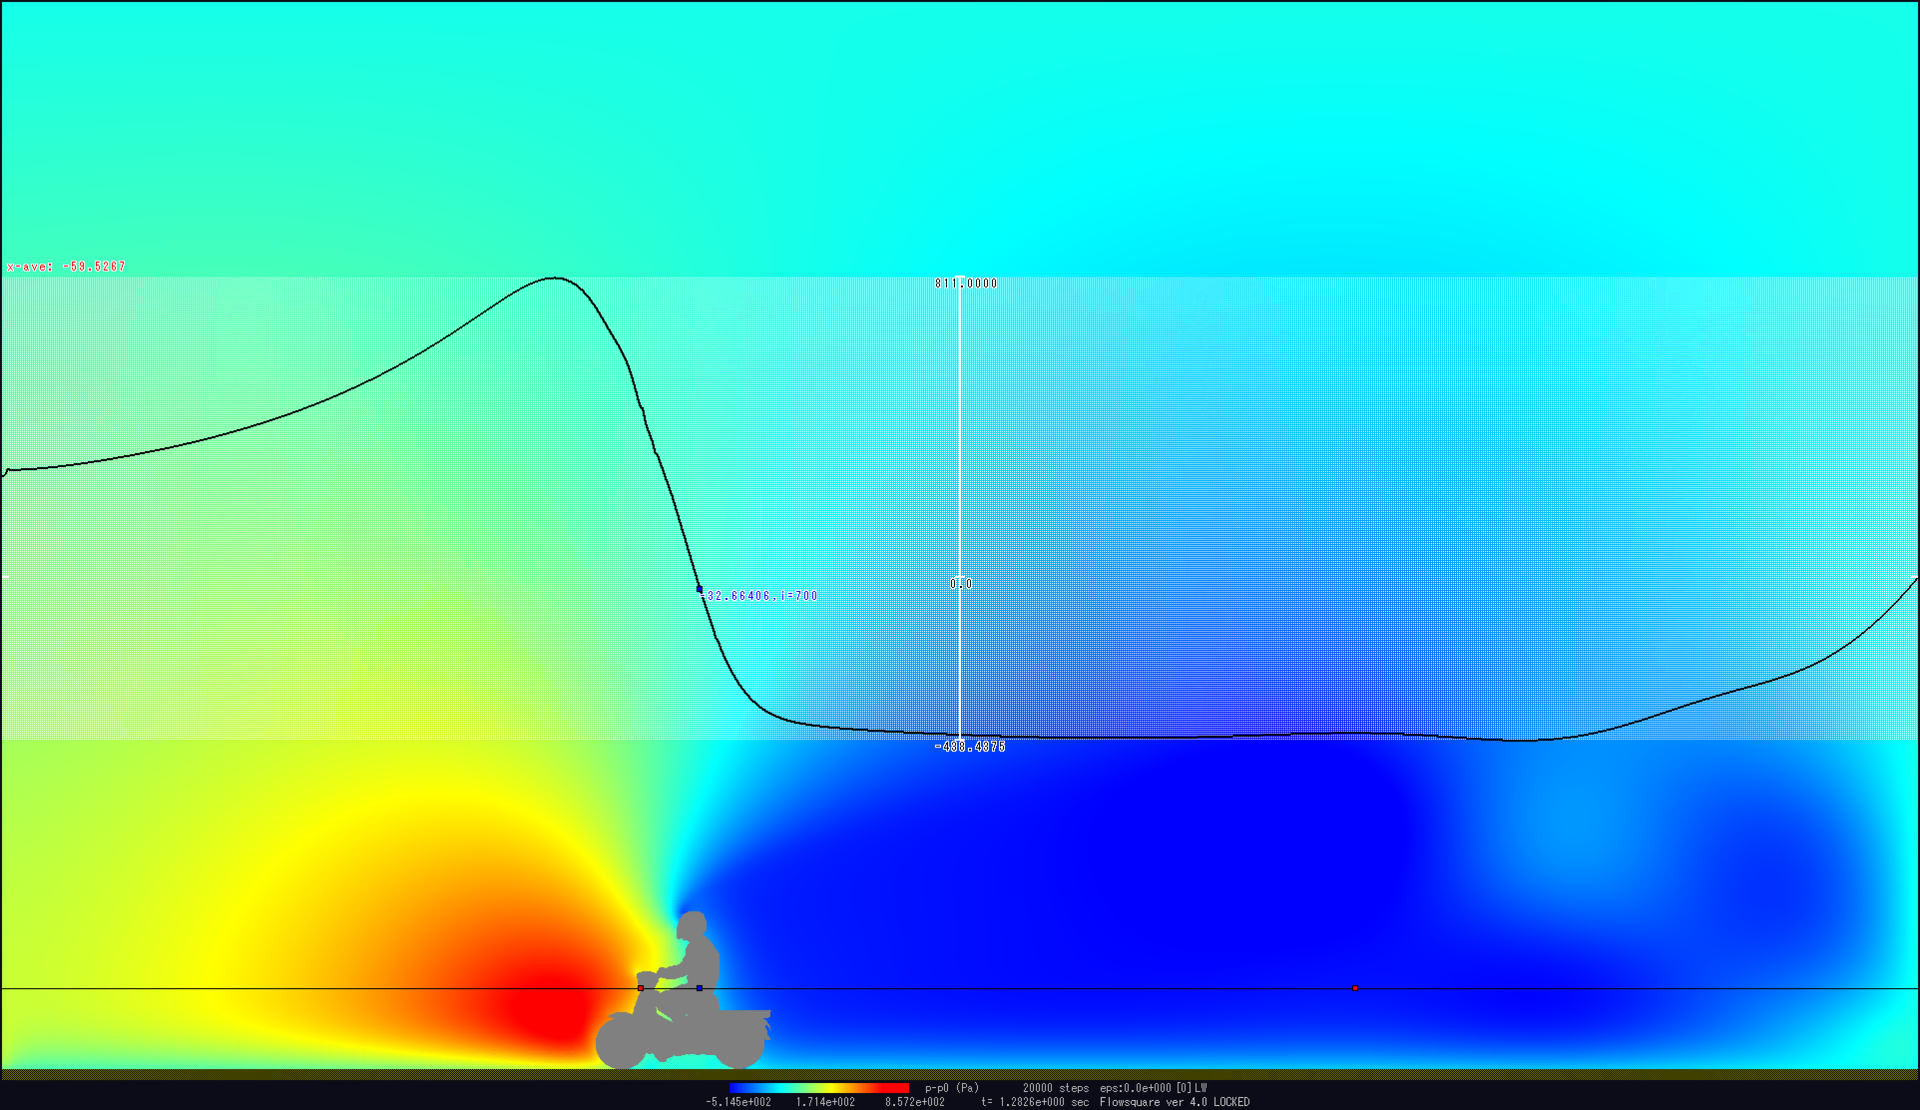Viewport: 1920px width, 1110px height.
Task: Click the red marker at the probe line start
Action: click(641, 988)
